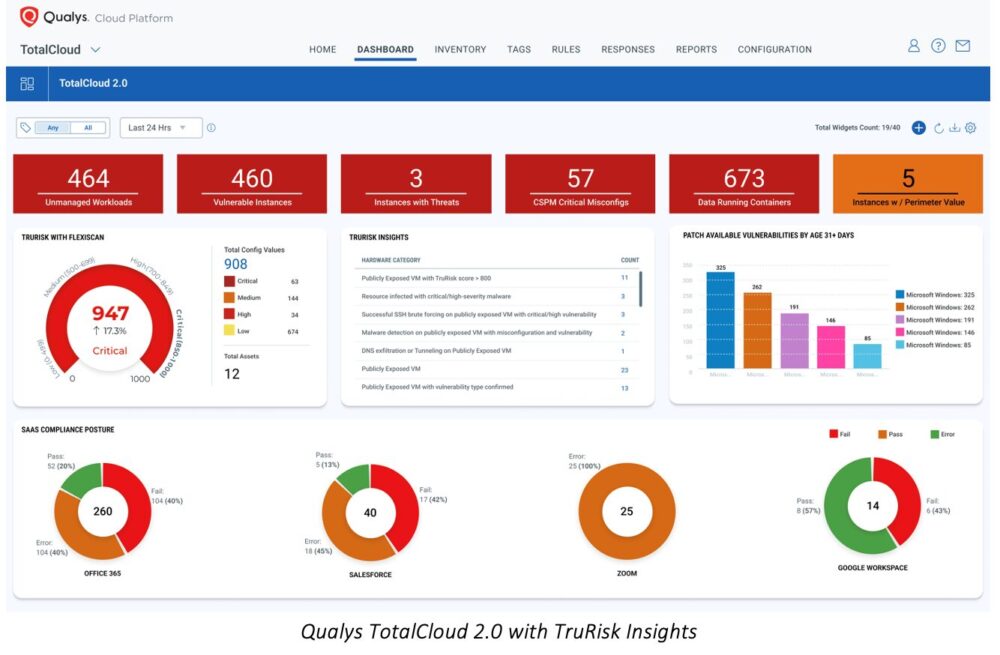Select the All tag filter toggle
1000x655 pixels.
click(x=88, y=128)
